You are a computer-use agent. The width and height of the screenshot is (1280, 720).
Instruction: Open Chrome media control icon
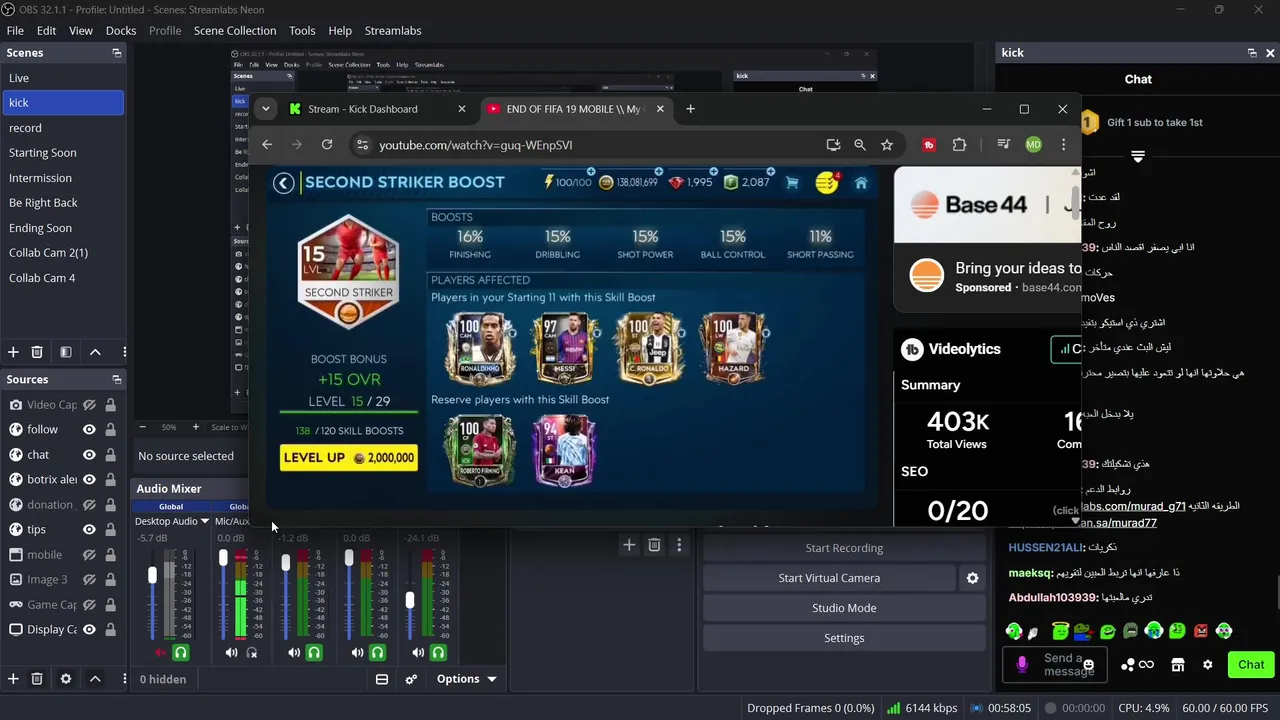click(1006, 145)
